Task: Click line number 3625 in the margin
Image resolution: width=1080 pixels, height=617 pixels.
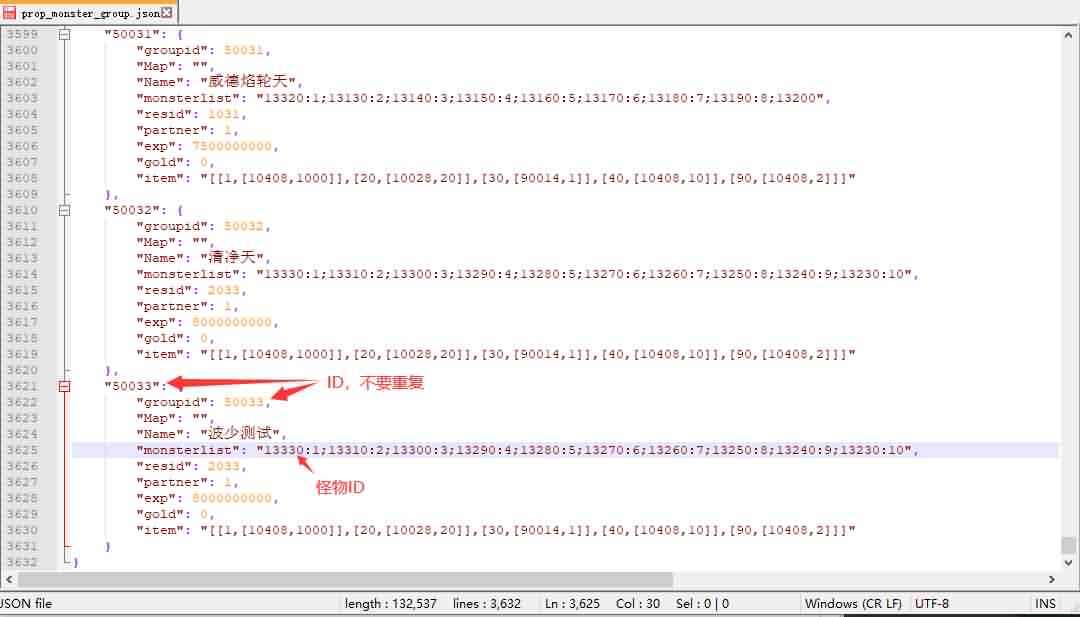Action: coord(22,450)
